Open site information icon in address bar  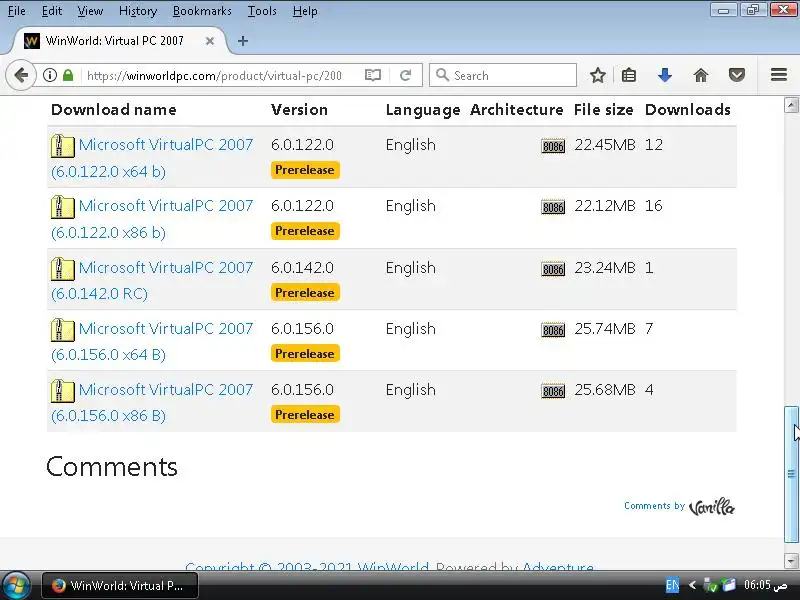[x=49, y=76]
